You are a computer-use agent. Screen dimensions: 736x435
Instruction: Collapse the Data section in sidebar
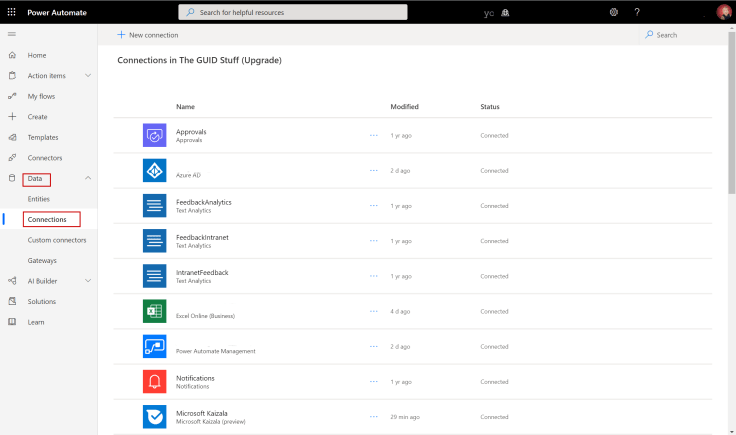[x=88, y=178]
